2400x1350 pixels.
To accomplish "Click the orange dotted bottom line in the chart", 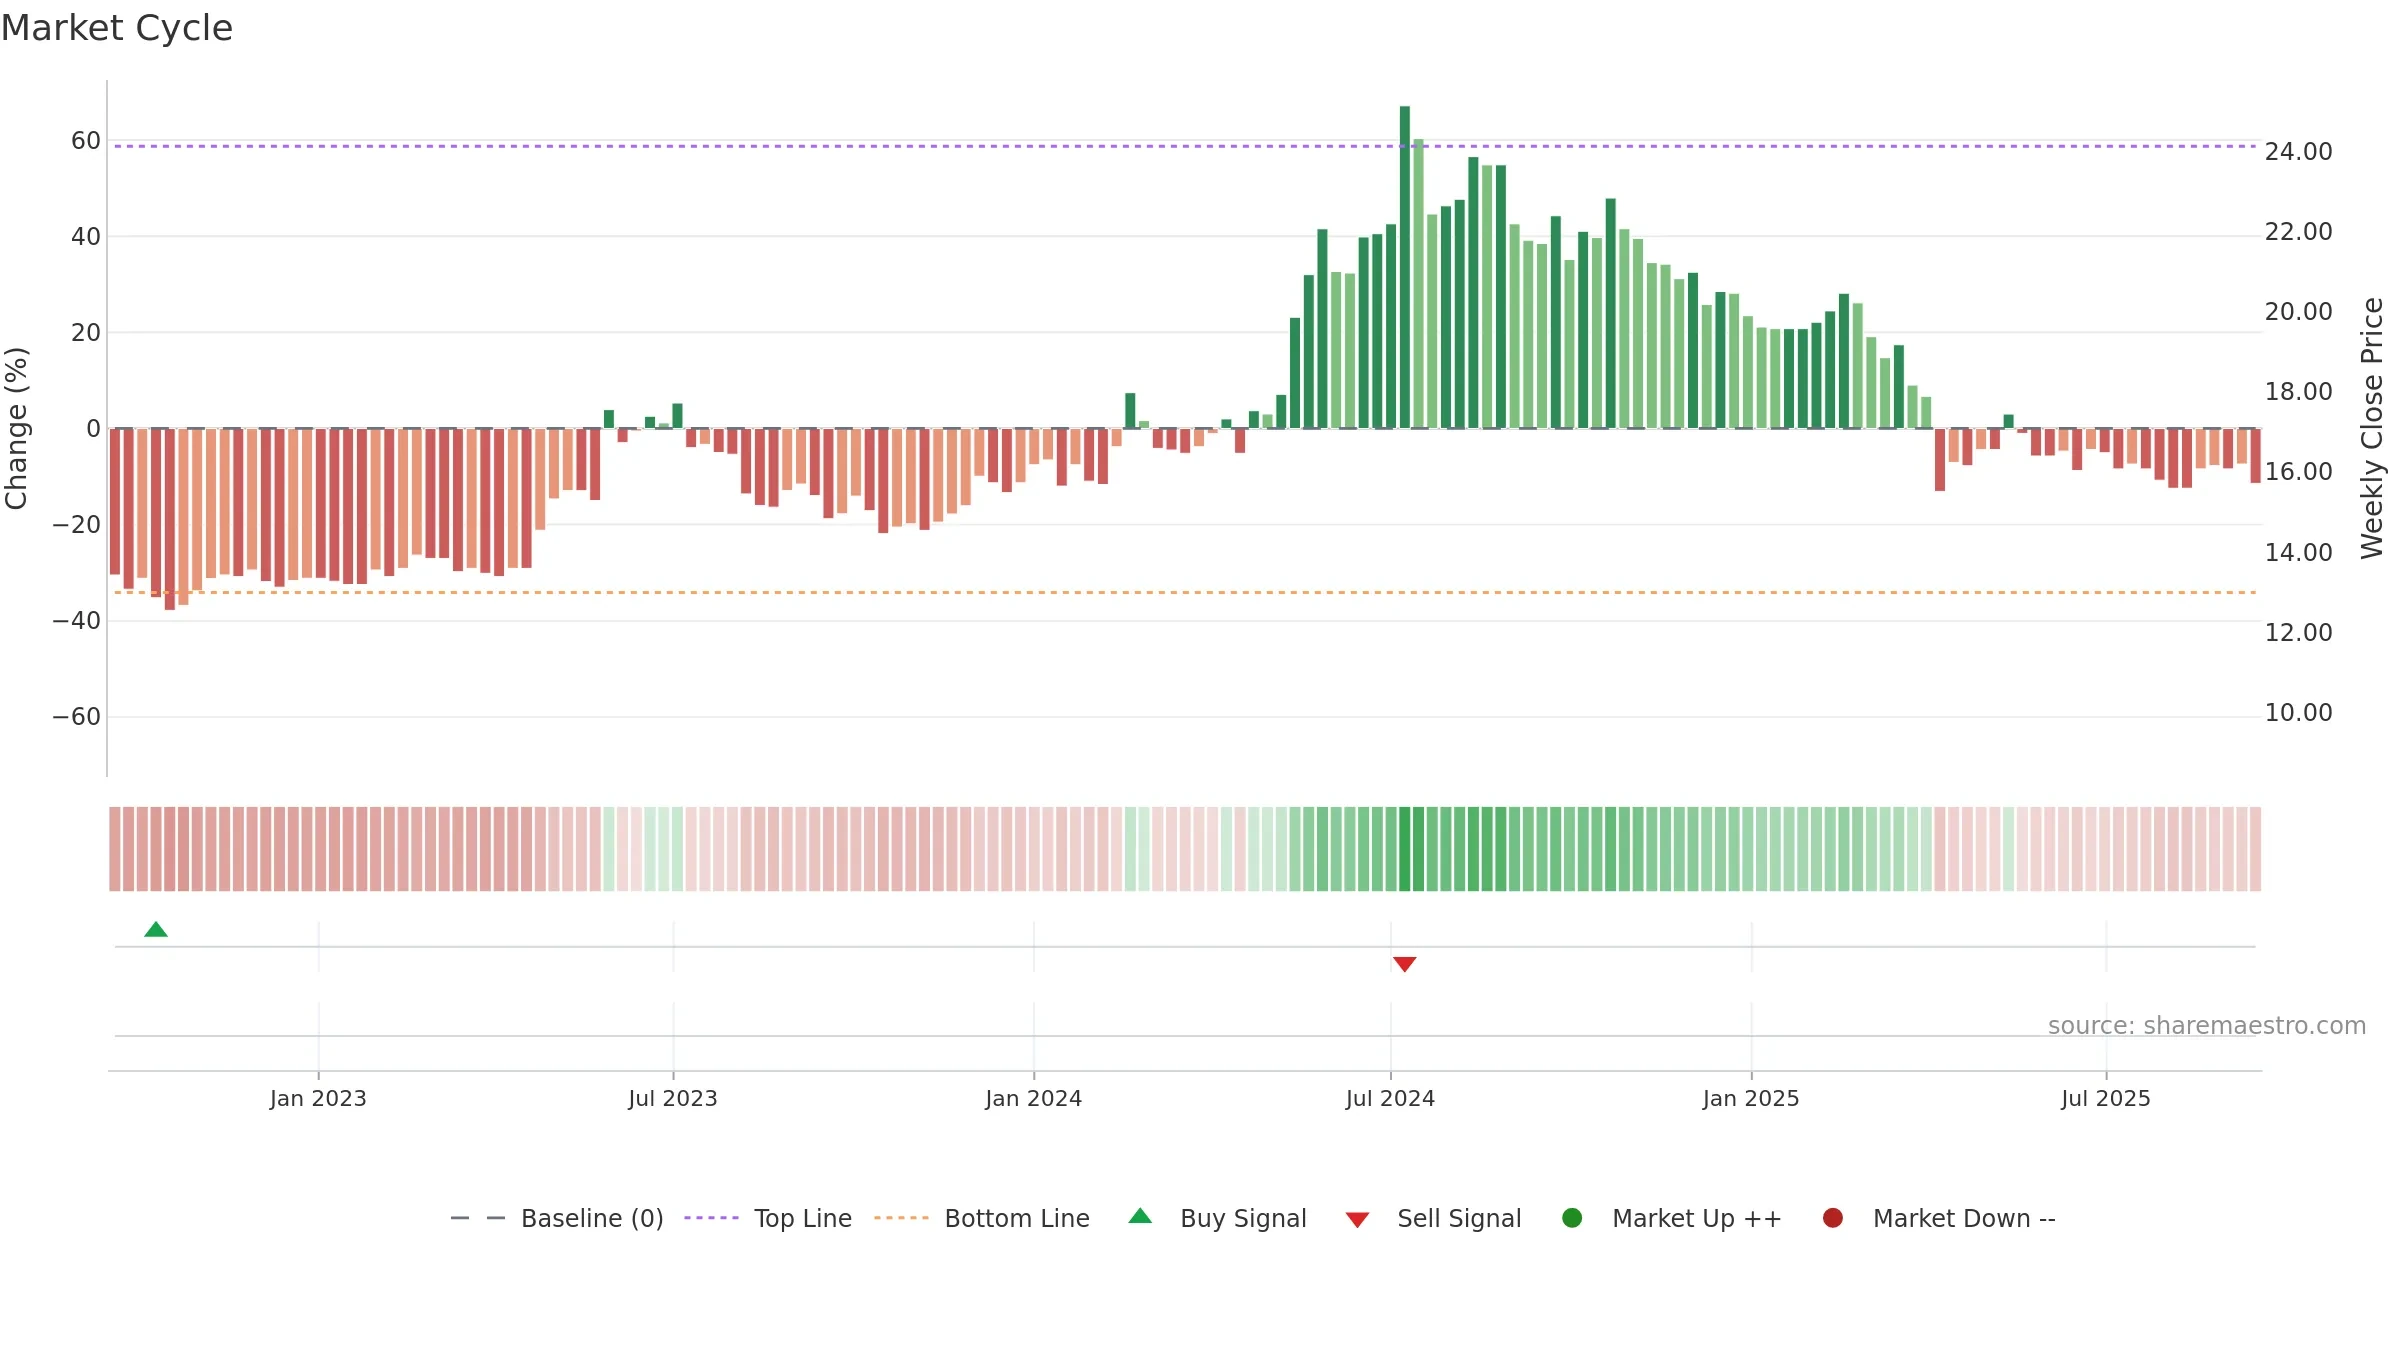I will tap(1185, 593).
